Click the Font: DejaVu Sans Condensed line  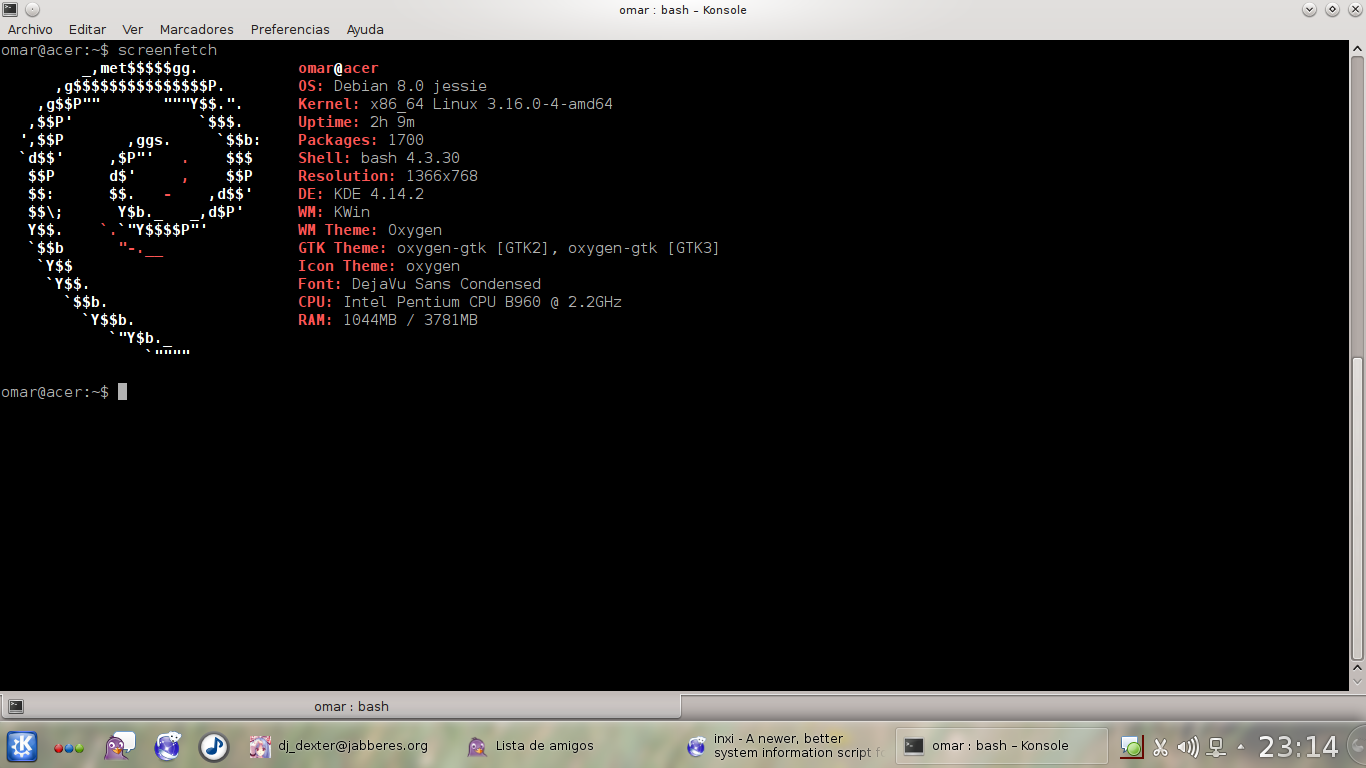point(419,284)
